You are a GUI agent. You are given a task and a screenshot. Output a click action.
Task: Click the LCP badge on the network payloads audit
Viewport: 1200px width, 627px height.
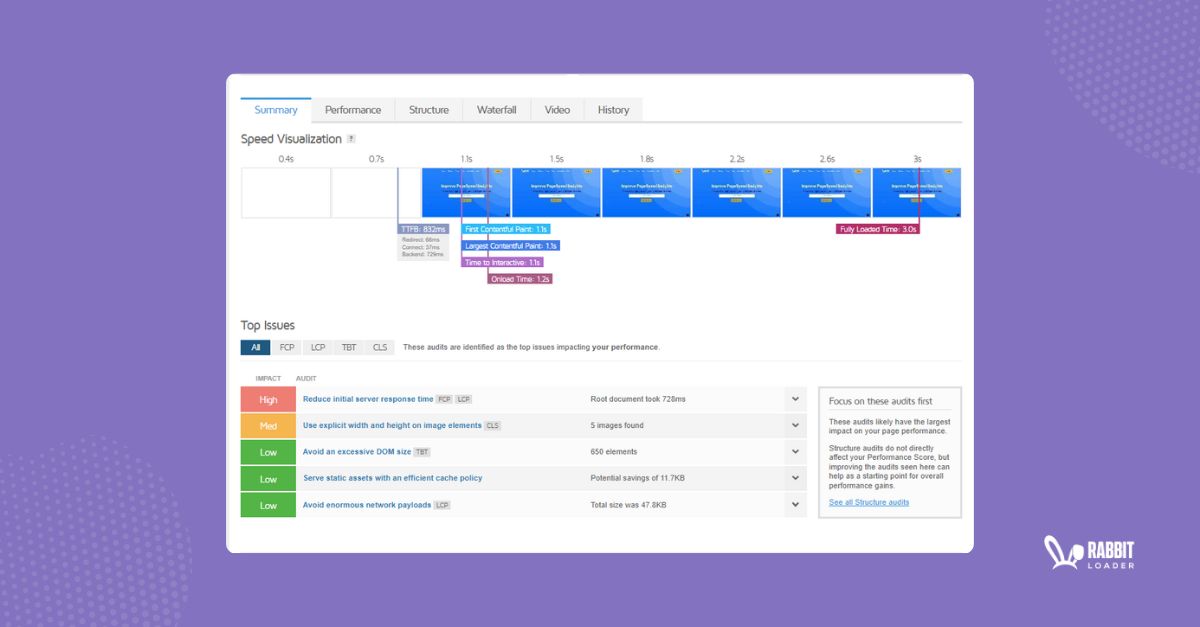[x=441, y=503]
